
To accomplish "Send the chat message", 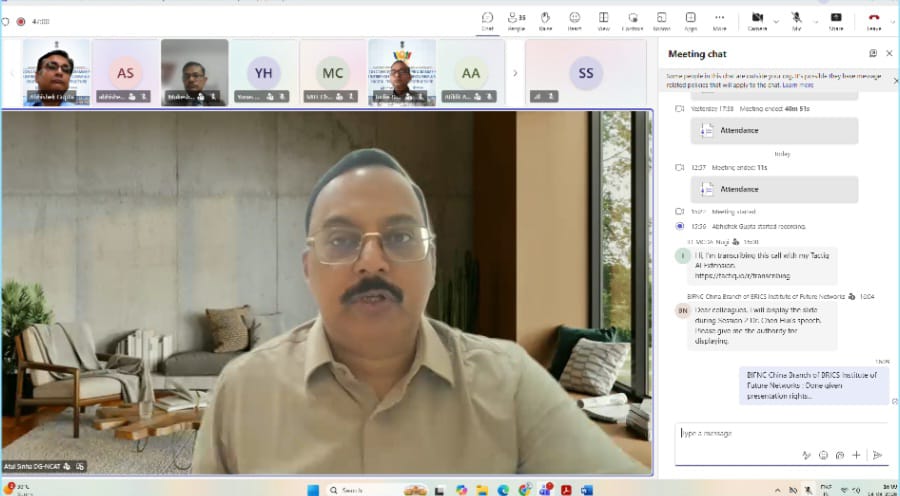I will coord(877,455).
